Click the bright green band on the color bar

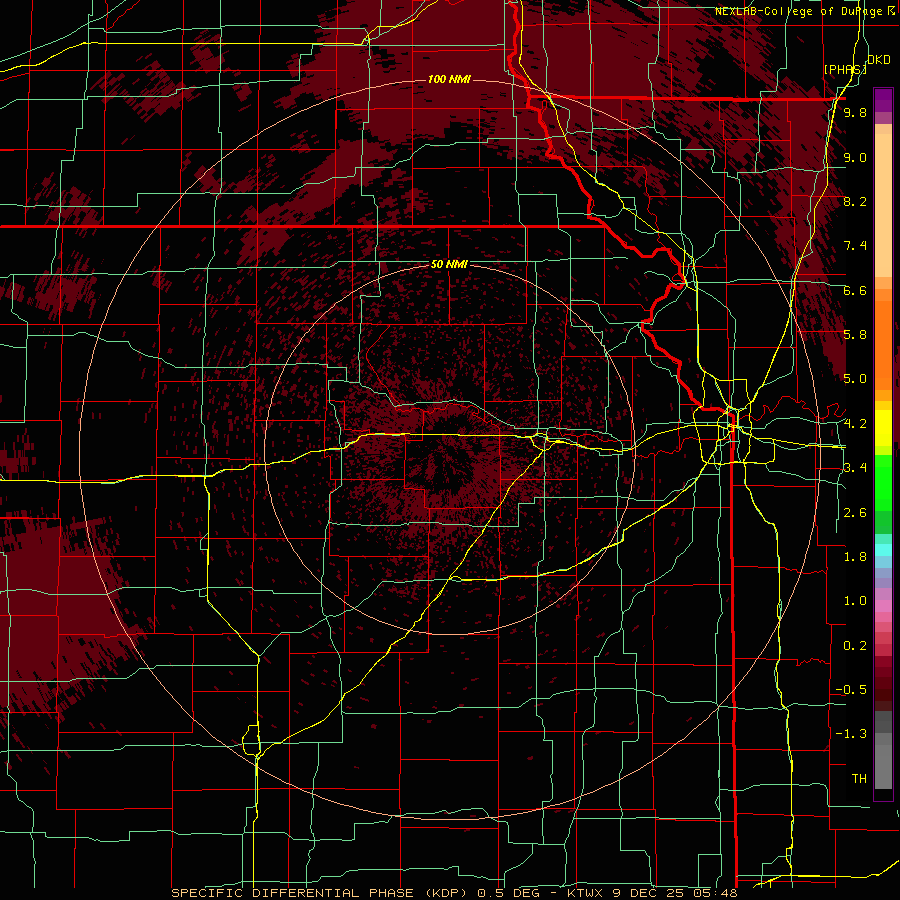tap(883, 483)
